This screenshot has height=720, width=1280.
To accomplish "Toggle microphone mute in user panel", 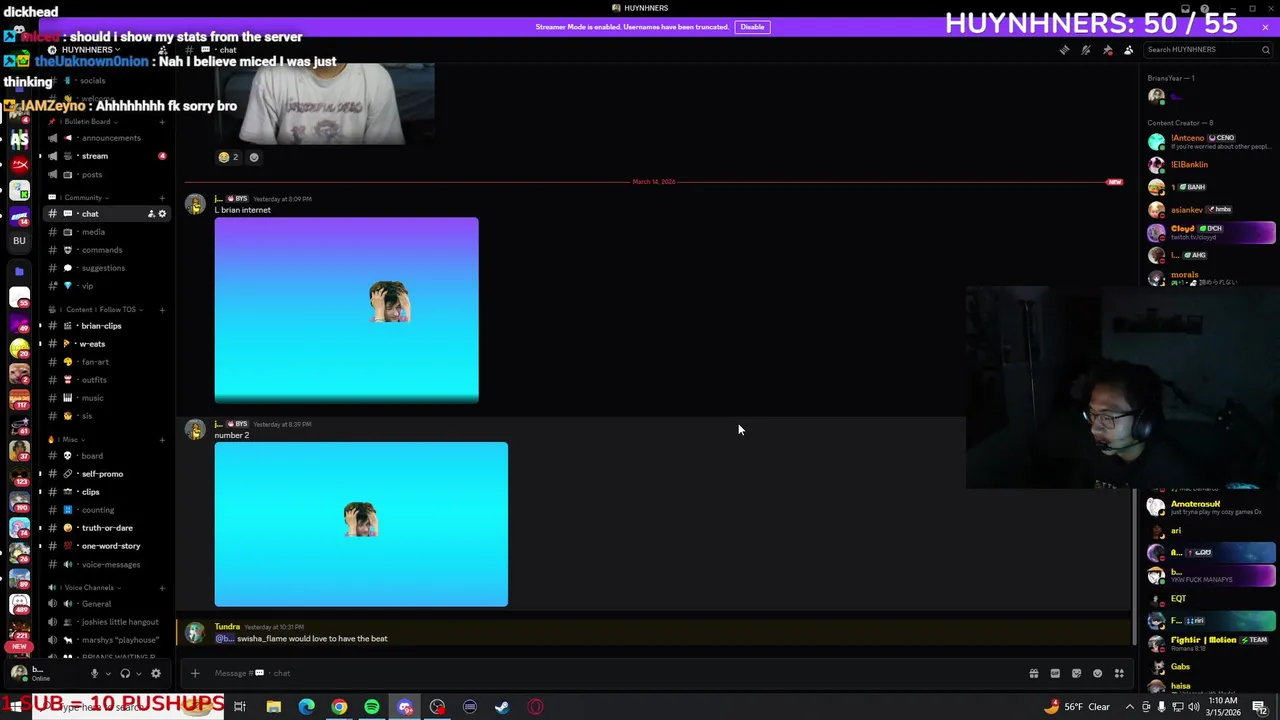I will pos(94,674).
